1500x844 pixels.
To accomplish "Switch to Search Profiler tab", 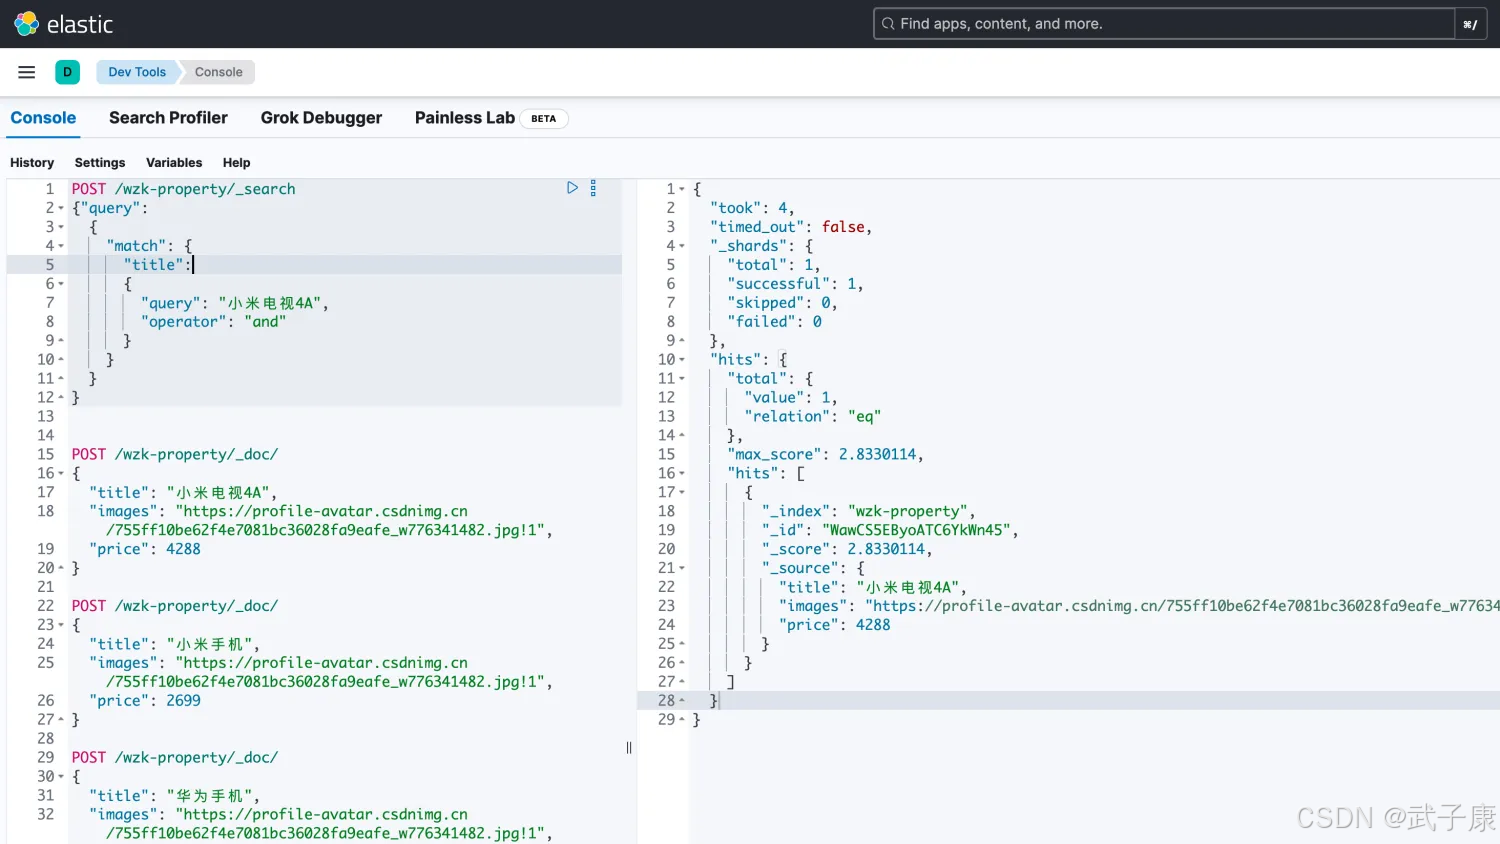I will coord(168,118).
